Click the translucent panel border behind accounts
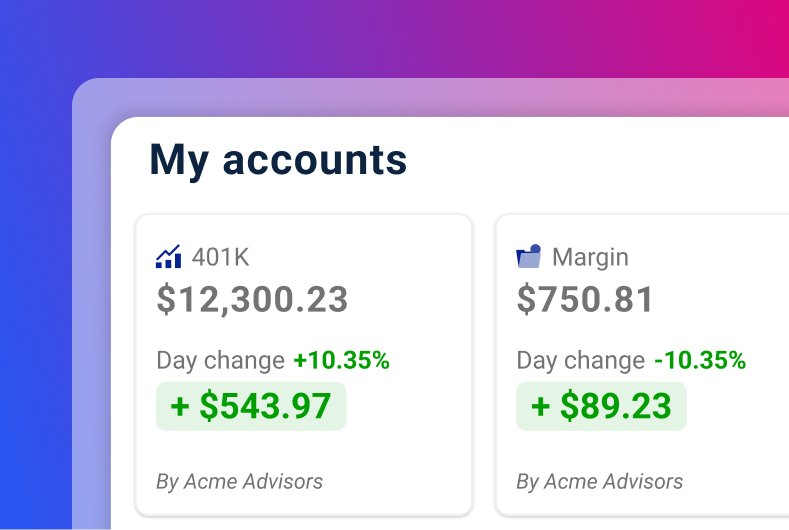The height and width of the screenshot is (530, 789). [x=91, y=302]
